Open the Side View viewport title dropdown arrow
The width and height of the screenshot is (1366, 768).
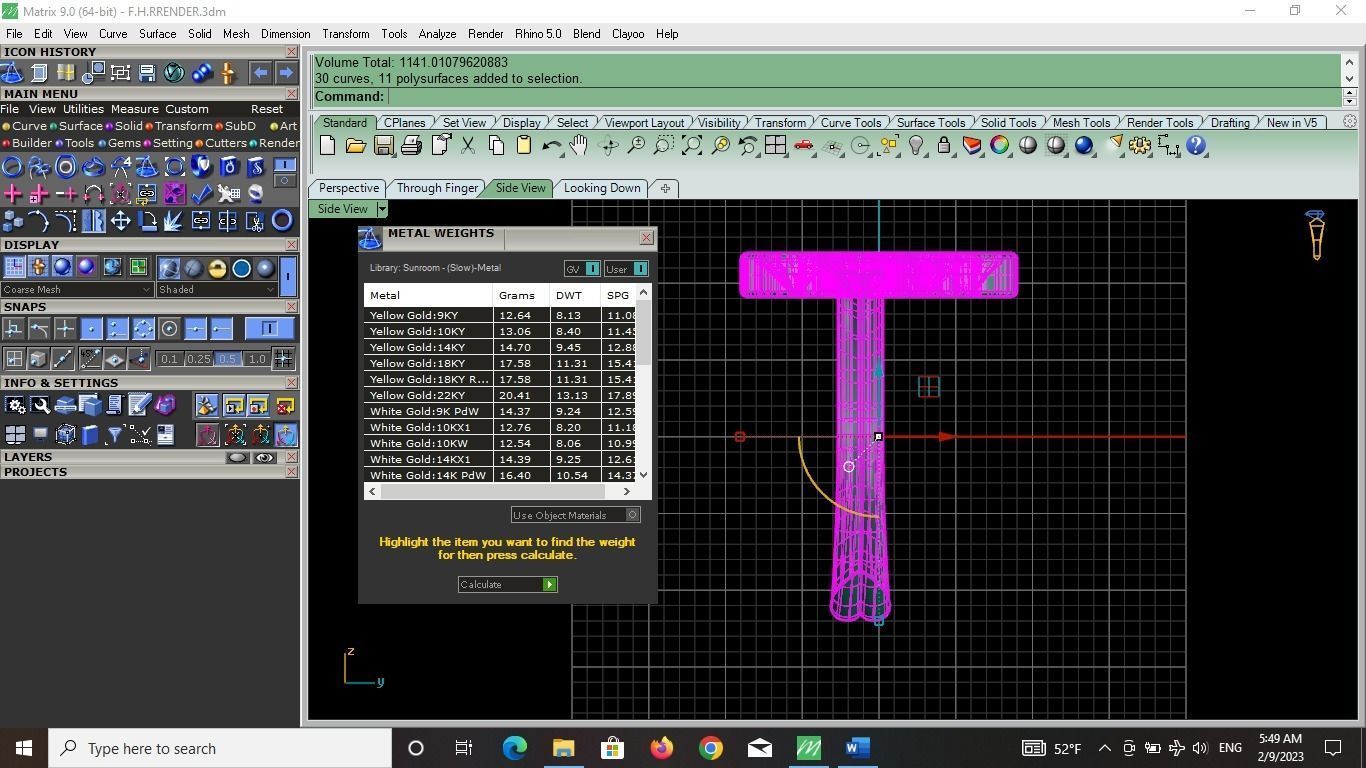click(382, 209)
